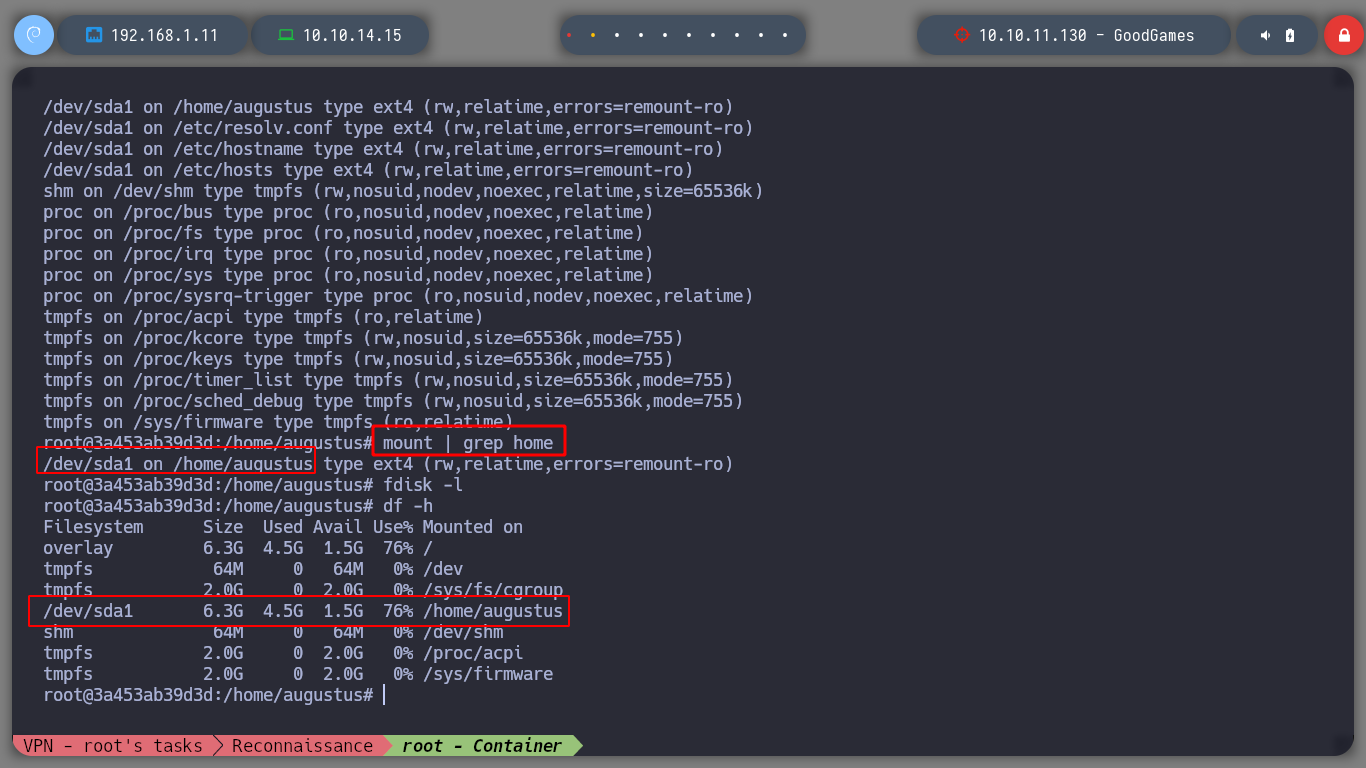Click the '/etc/hosts' mount line

point(368,170)
